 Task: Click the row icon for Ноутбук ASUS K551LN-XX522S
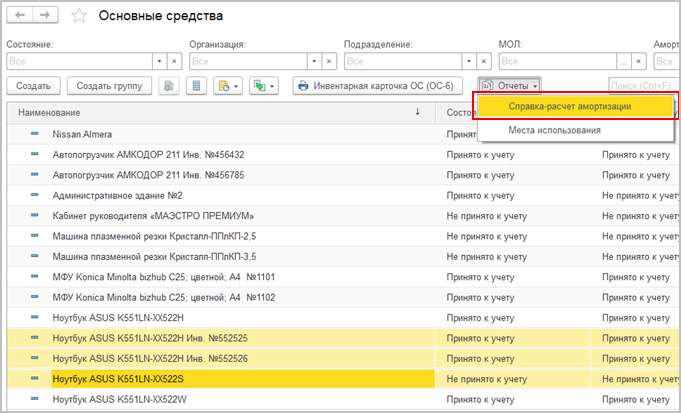point(34,378)
